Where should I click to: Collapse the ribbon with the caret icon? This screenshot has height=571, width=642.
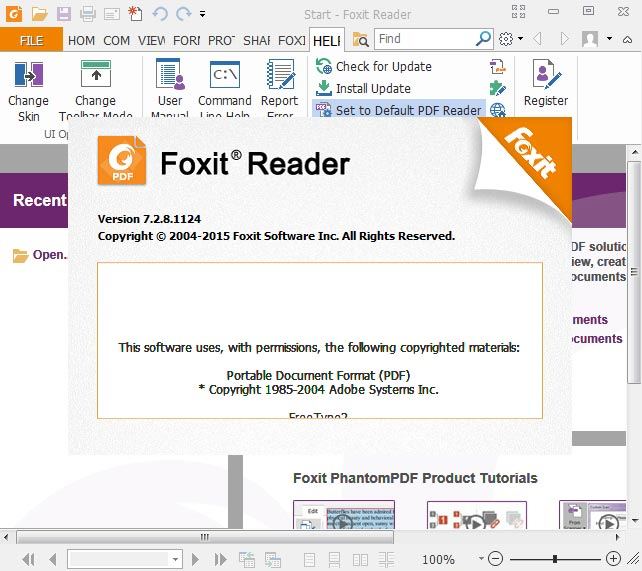click(627, 40)
